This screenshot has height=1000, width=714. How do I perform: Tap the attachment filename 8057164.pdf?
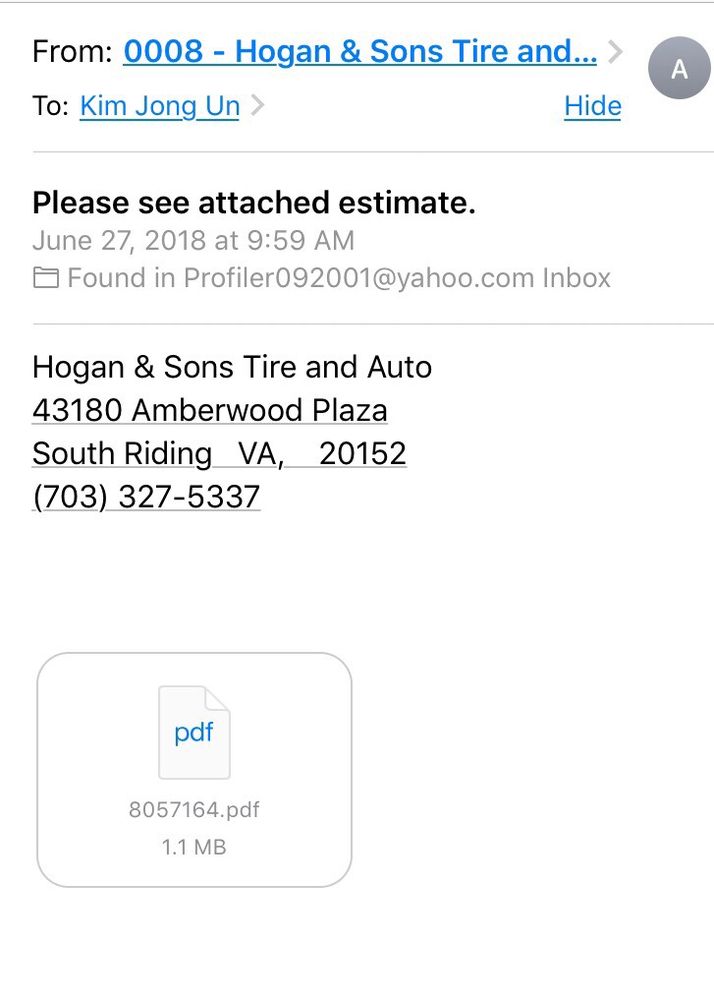[194, 810]
